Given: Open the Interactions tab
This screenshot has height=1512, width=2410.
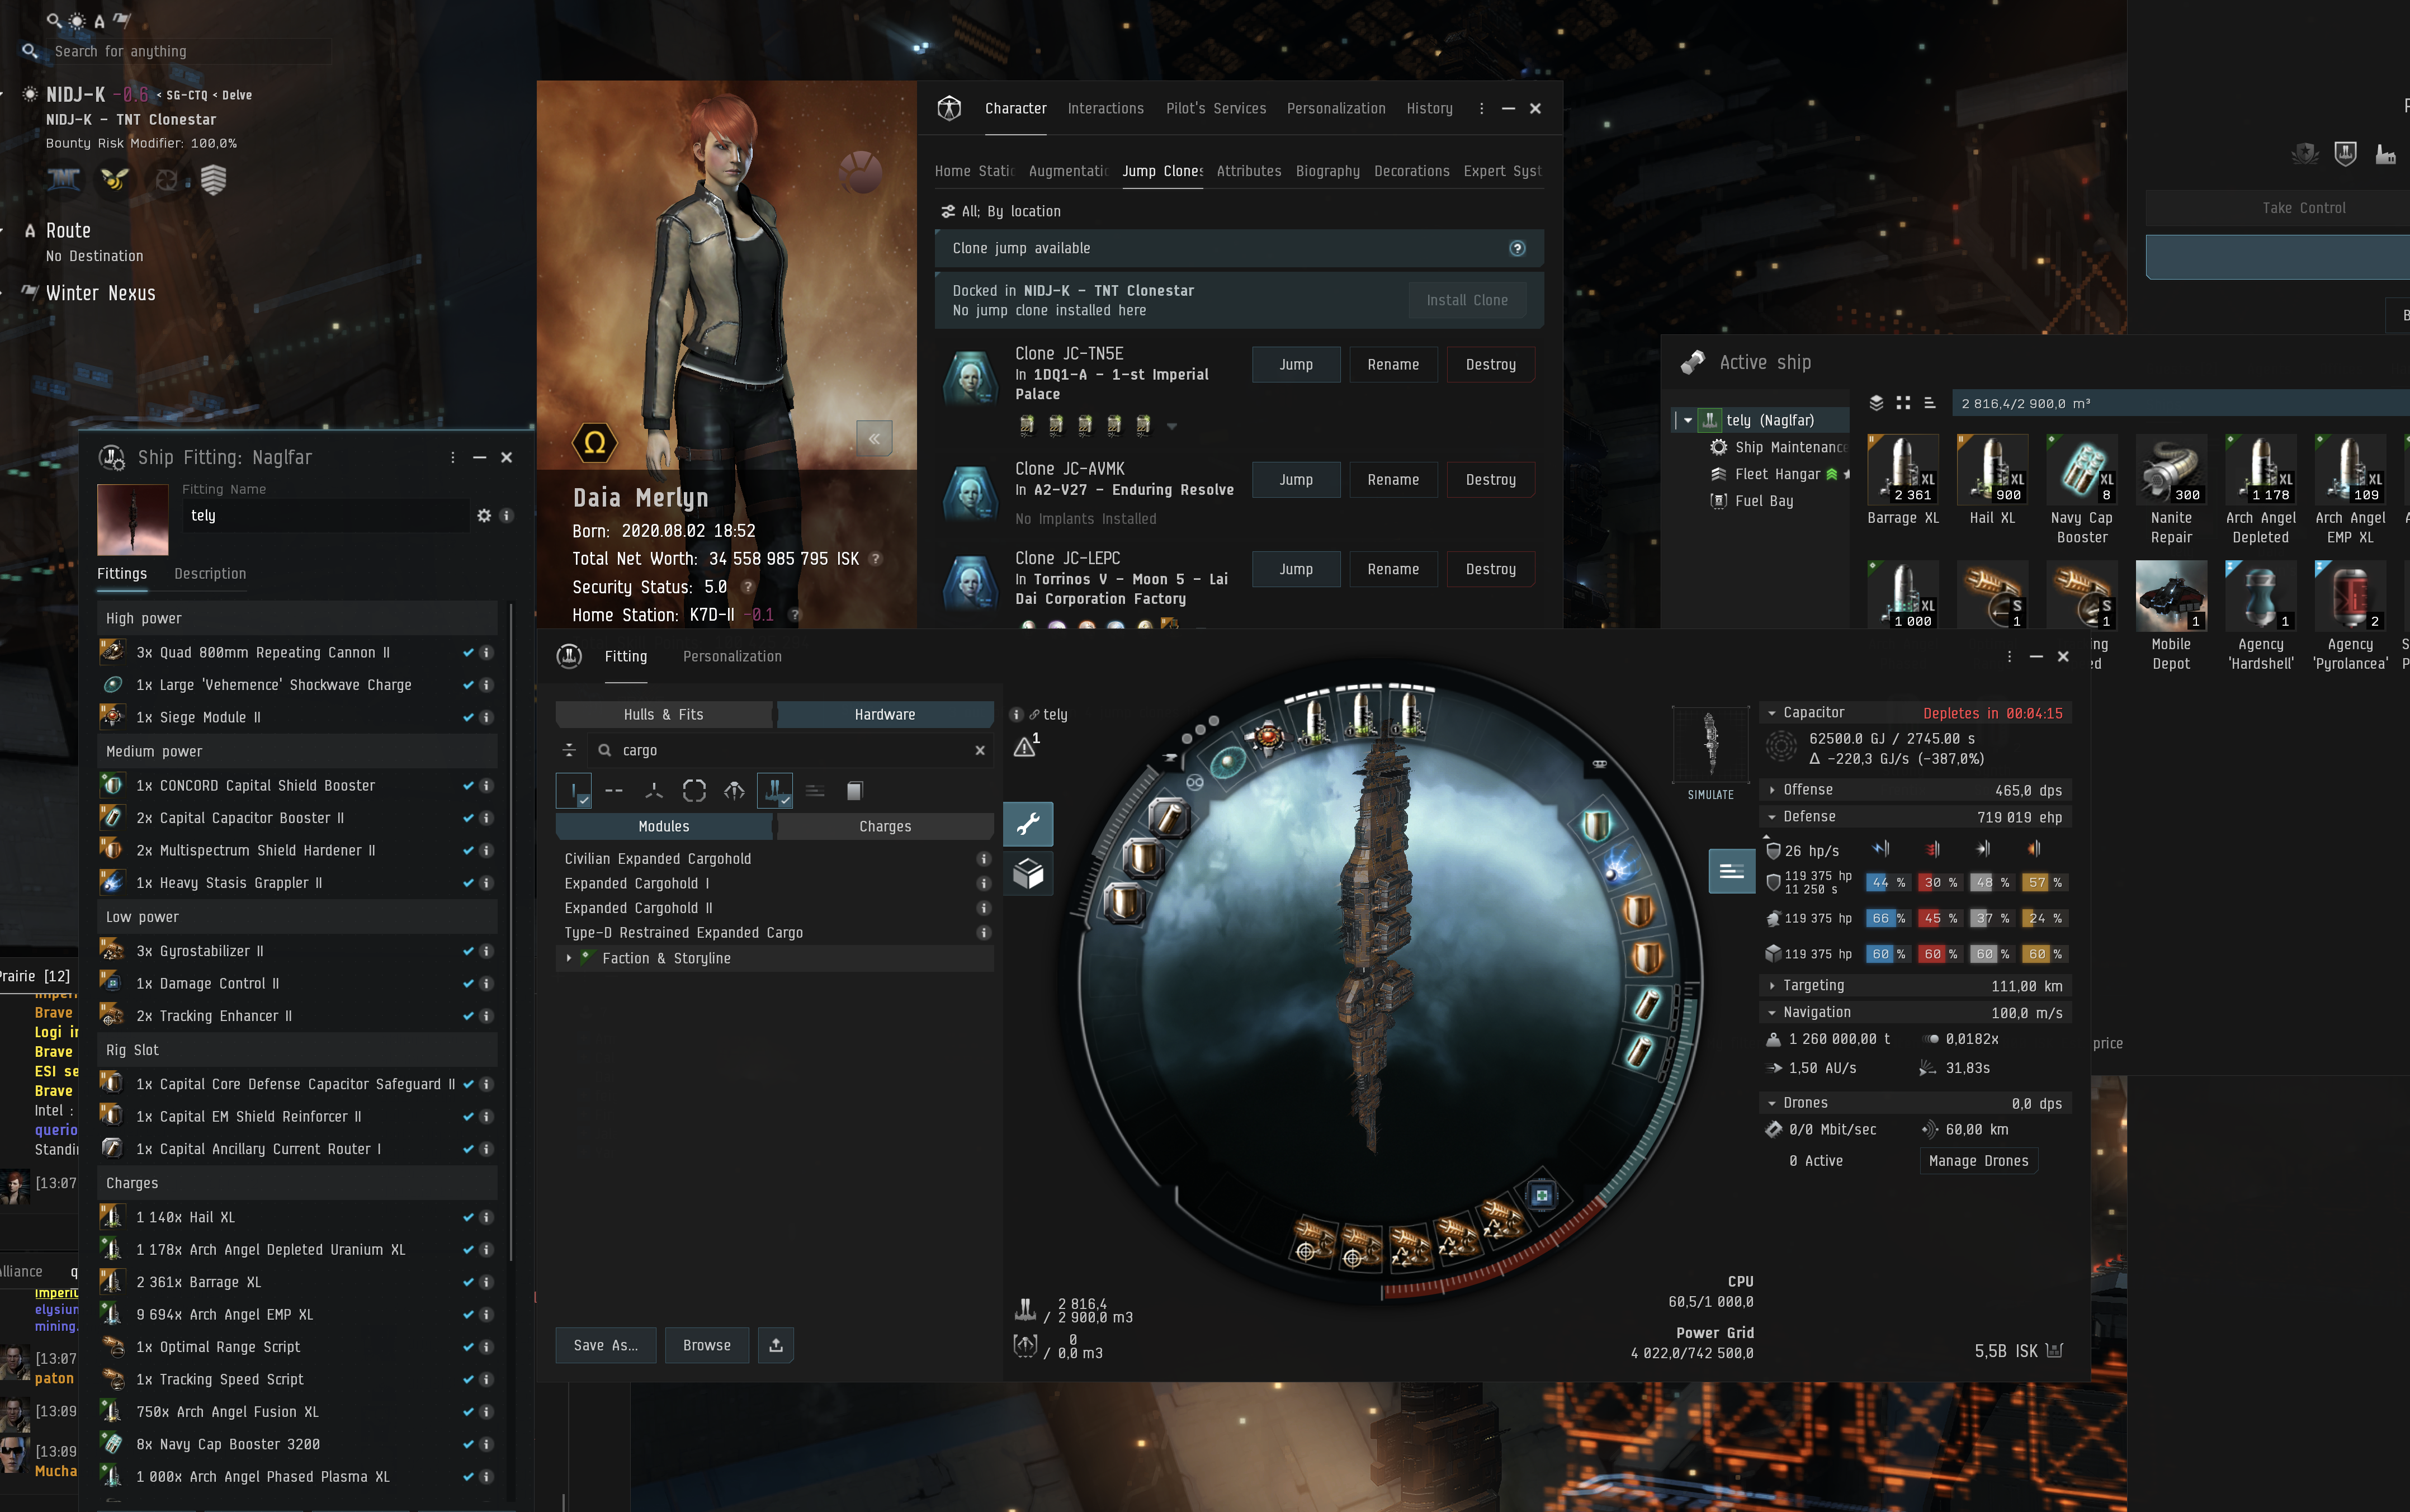Looking at the screenshot, I should pos(1105,108).
